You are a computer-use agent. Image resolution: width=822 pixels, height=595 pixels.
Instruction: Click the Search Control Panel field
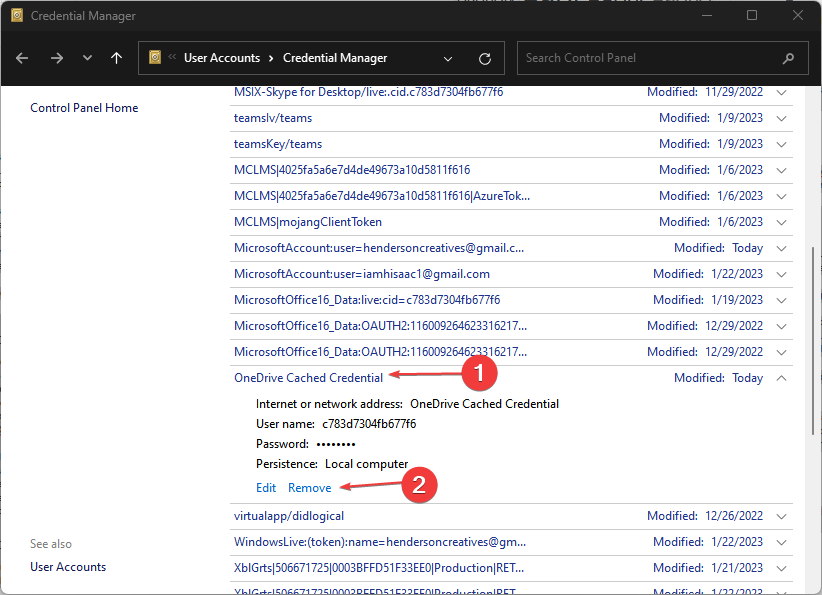[x=663, y=58]
